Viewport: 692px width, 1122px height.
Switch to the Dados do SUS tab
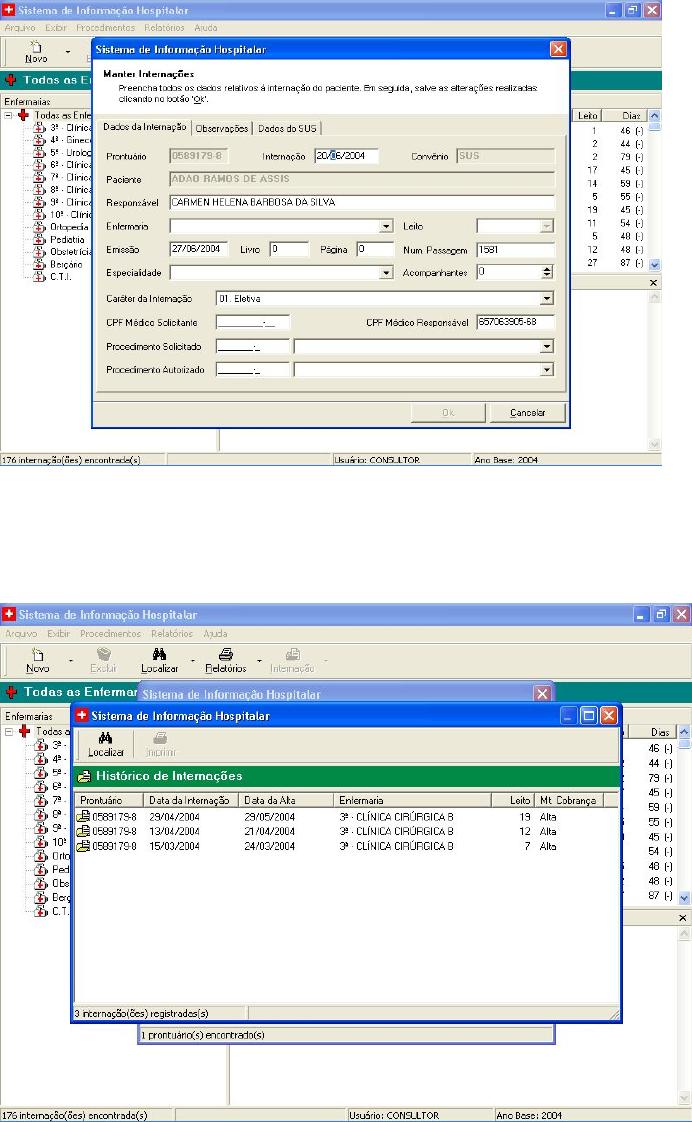(x=287, y=128)
